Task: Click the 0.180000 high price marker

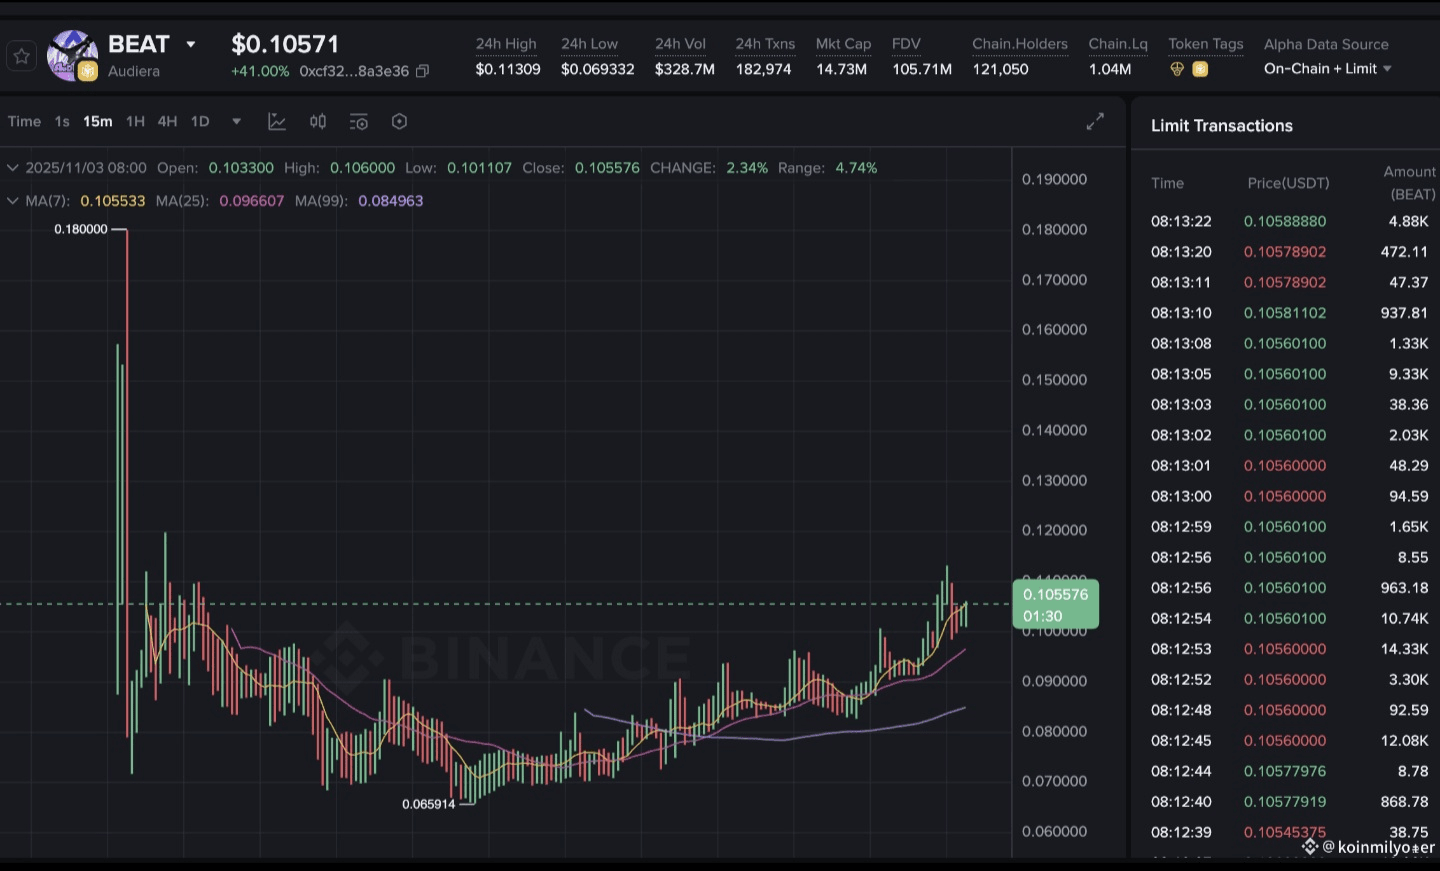Action: coord(81,229)
